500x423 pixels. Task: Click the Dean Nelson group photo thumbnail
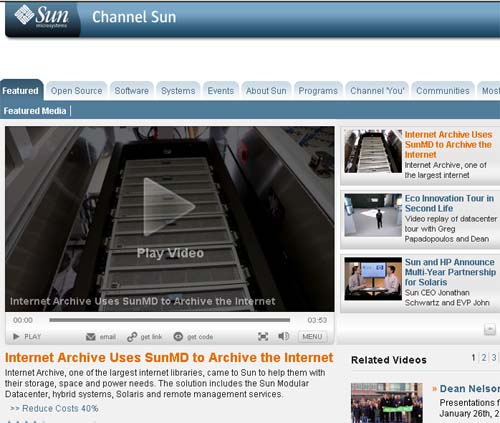tap(387, 403)
